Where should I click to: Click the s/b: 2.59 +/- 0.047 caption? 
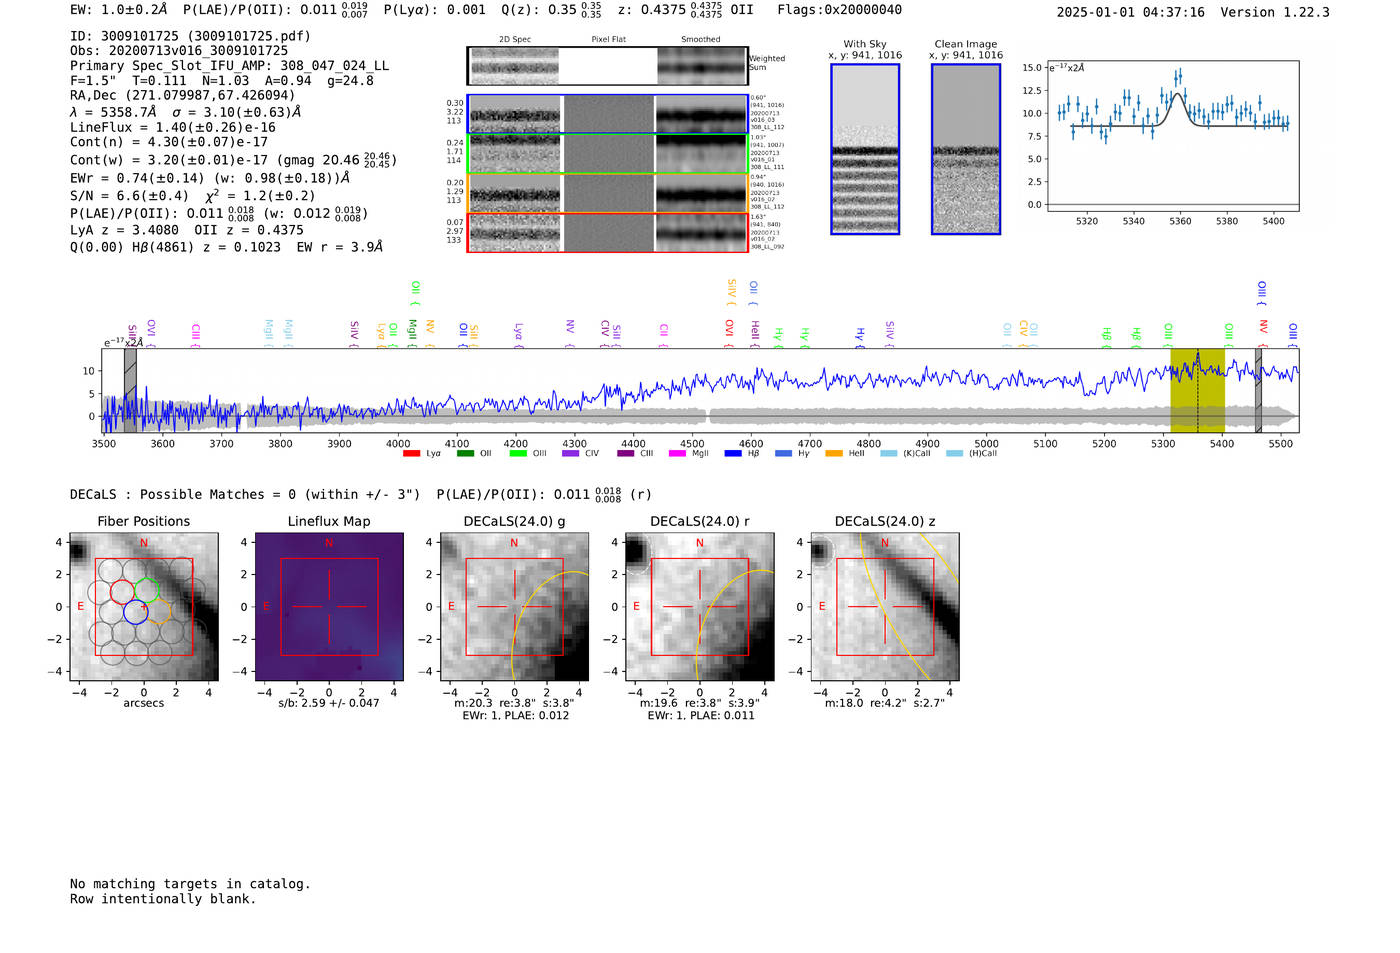329,703
